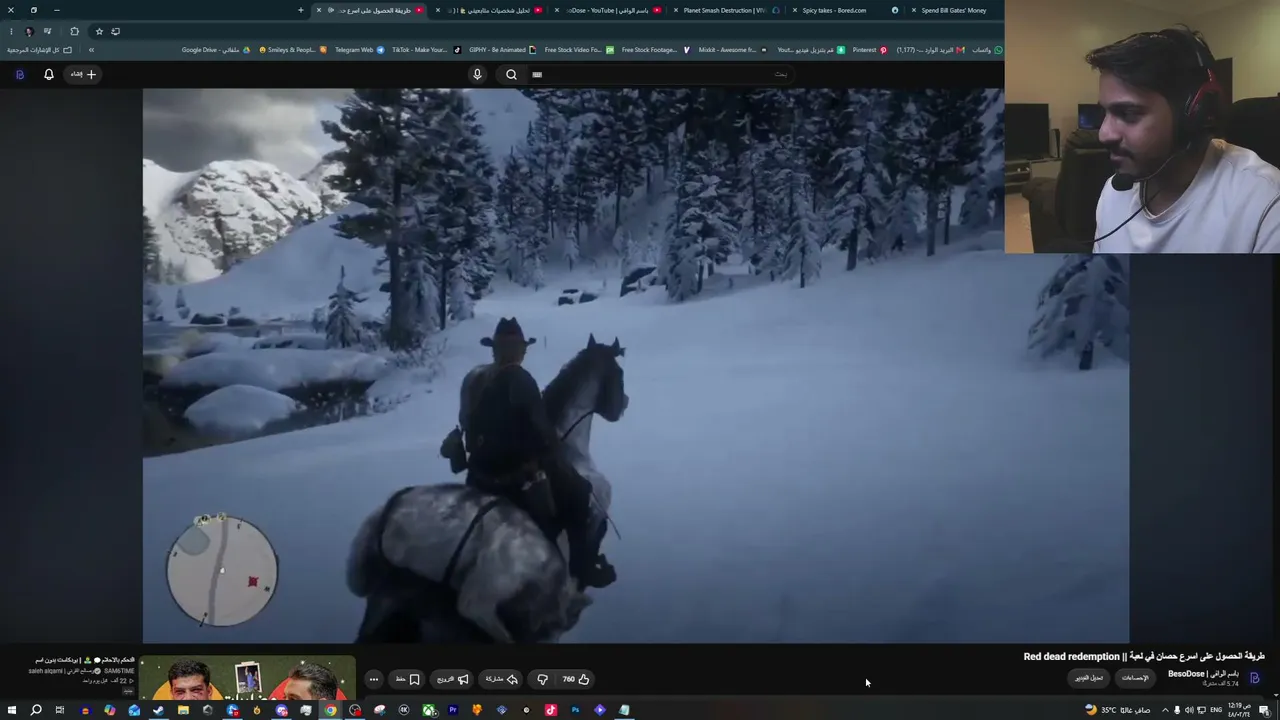Switch to the Spend Bill Gates' Money tab
This screenshot has width=1280, height=720.
point(955,10)
